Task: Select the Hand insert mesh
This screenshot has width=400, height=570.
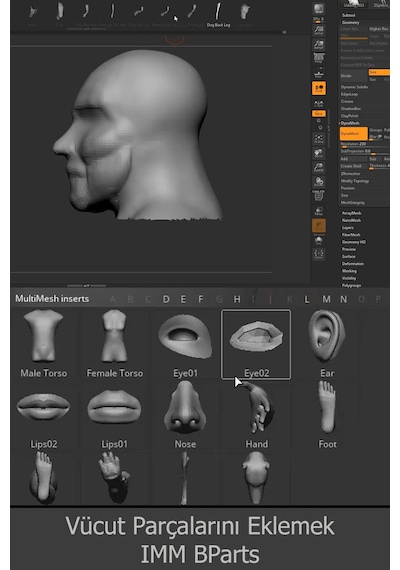Action: tap(256, 415)
